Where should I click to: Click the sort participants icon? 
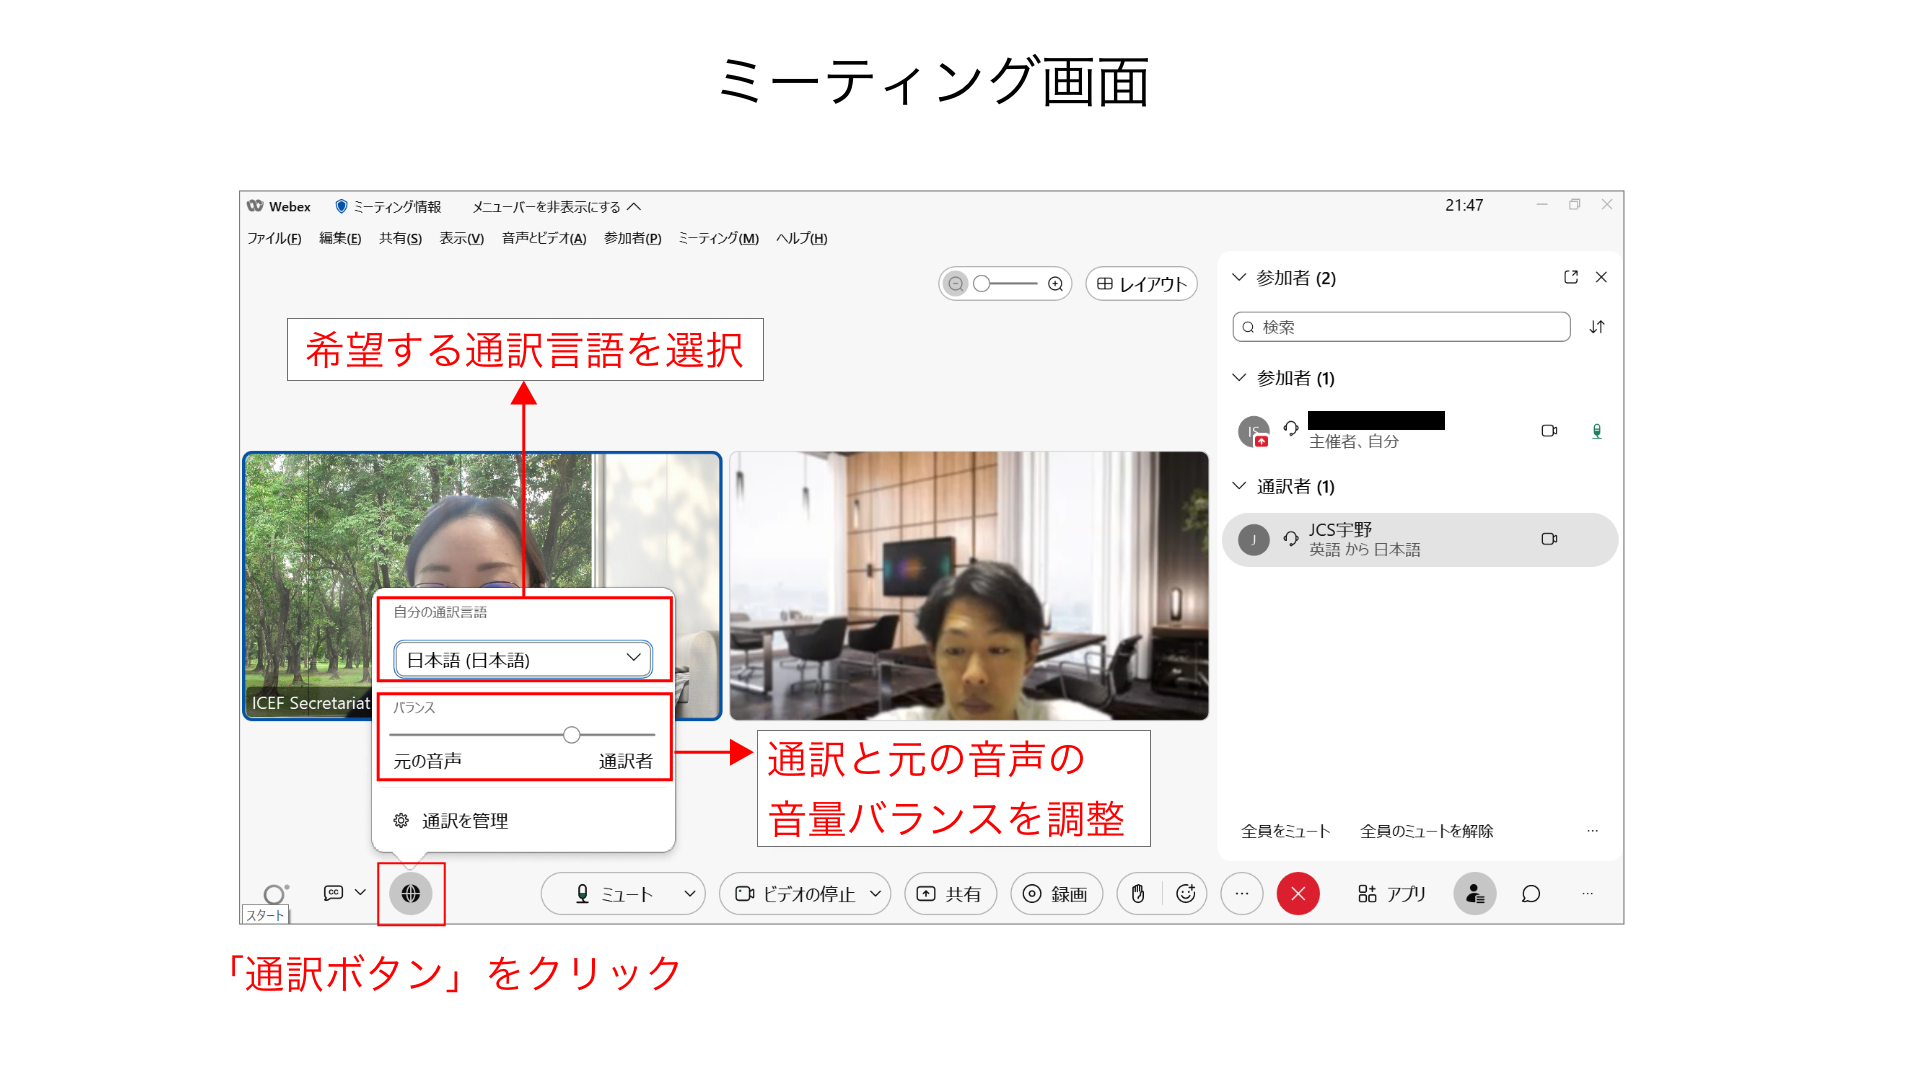1597,327
